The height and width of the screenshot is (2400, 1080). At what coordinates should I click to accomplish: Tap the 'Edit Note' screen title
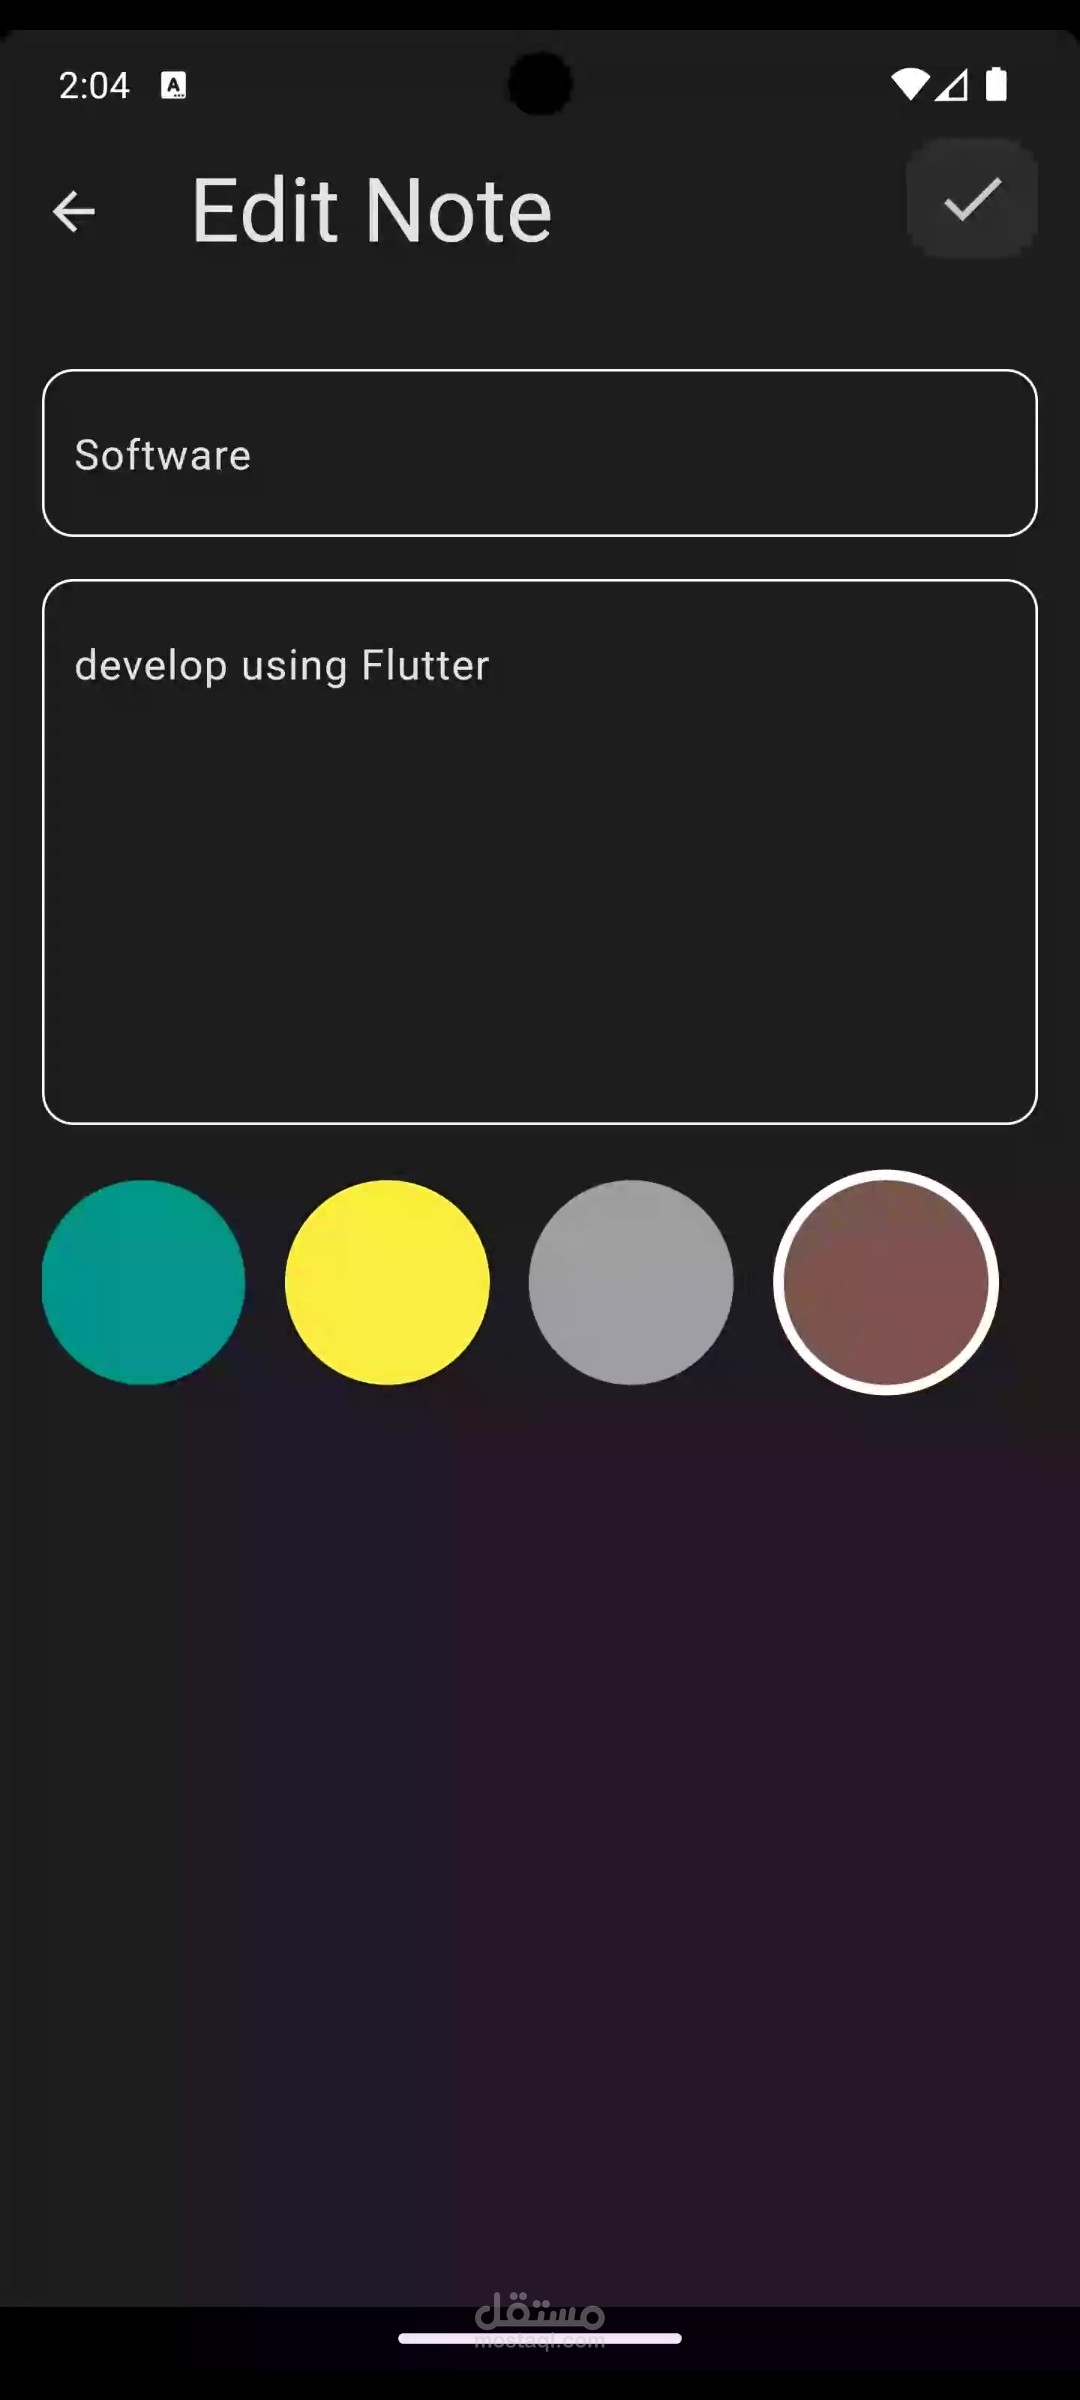point(372,210)
